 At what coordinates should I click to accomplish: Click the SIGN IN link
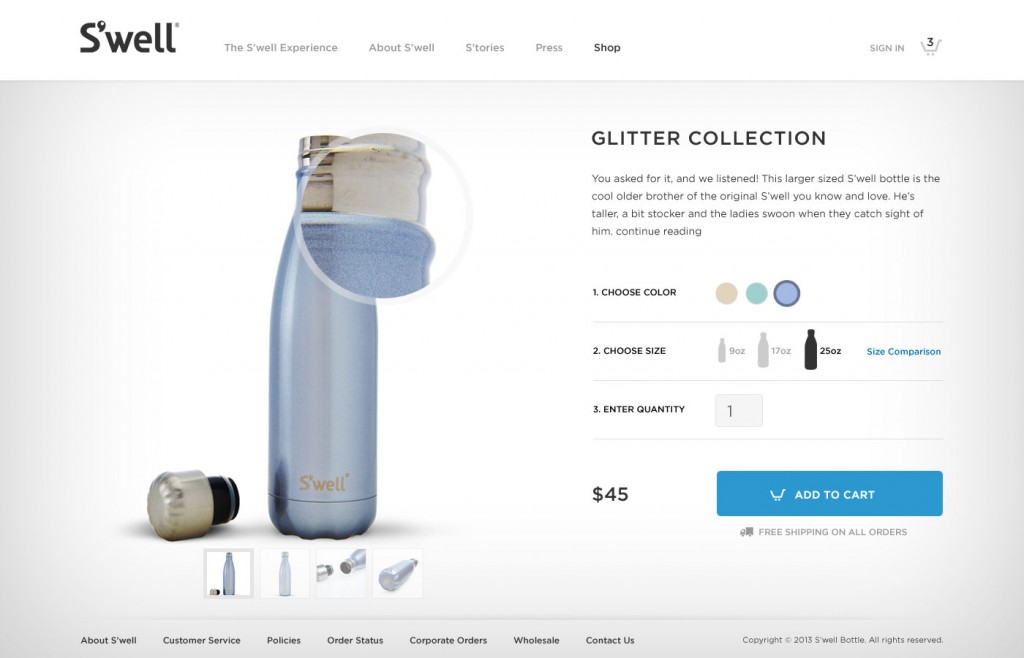click(887, 48)
